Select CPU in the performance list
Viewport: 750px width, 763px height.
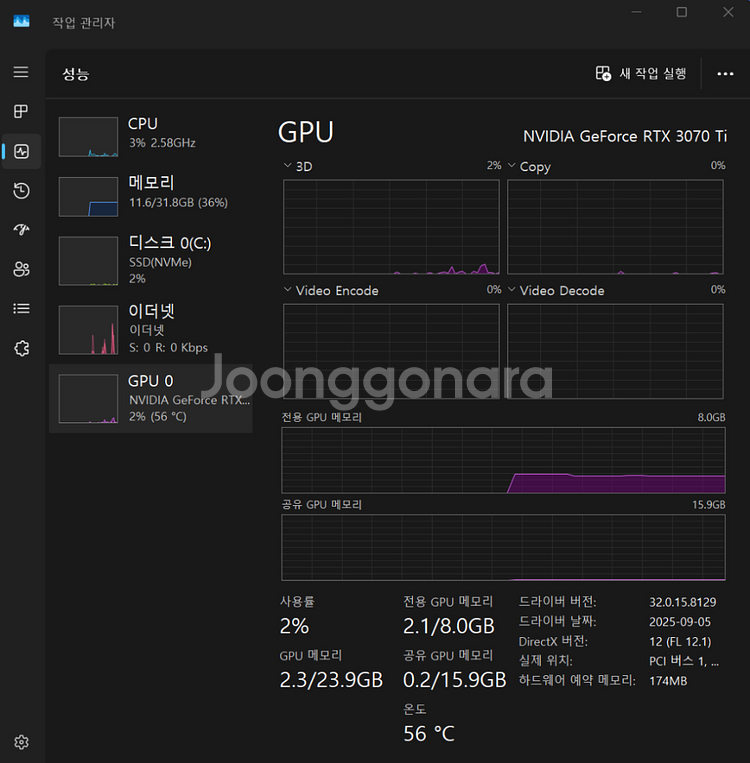coord(150,134)
